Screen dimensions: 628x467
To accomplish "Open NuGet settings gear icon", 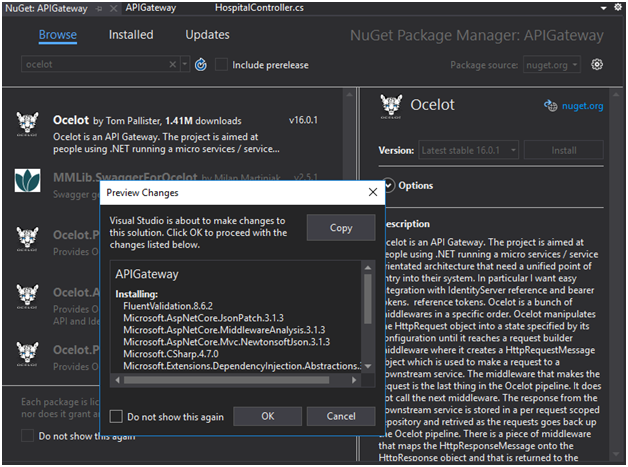I will click(x=597, y=64).
